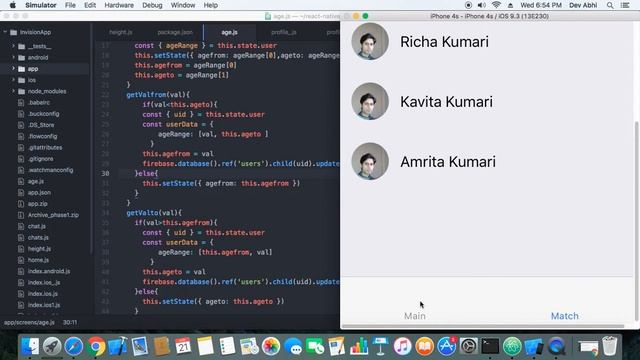
Task: Open the Apple menu
Action: click(x=12, y=5)
